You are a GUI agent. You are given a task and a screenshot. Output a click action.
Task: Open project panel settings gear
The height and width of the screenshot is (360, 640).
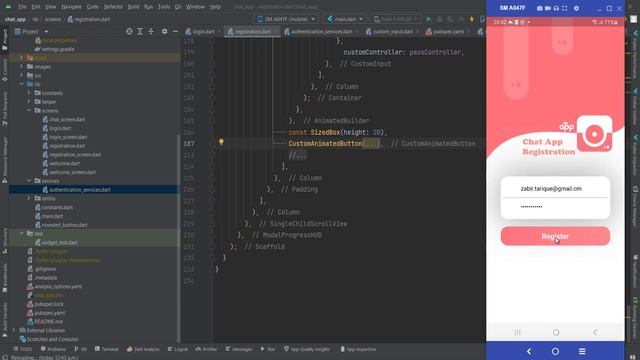[164, 31]
